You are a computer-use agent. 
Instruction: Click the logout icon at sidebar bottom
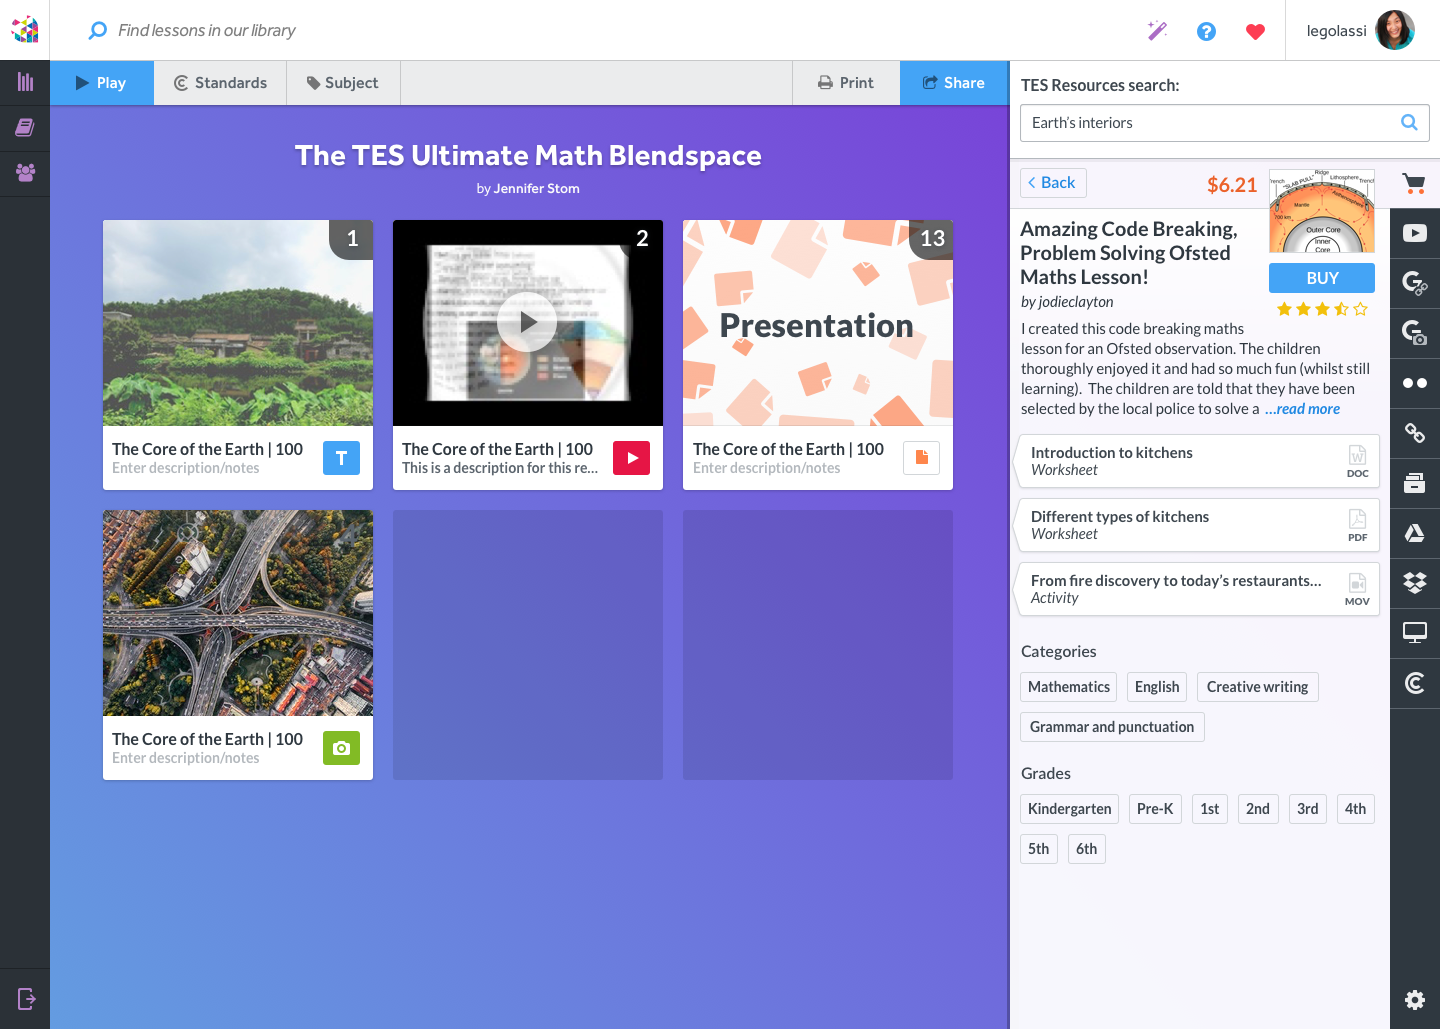coord(26,998)
